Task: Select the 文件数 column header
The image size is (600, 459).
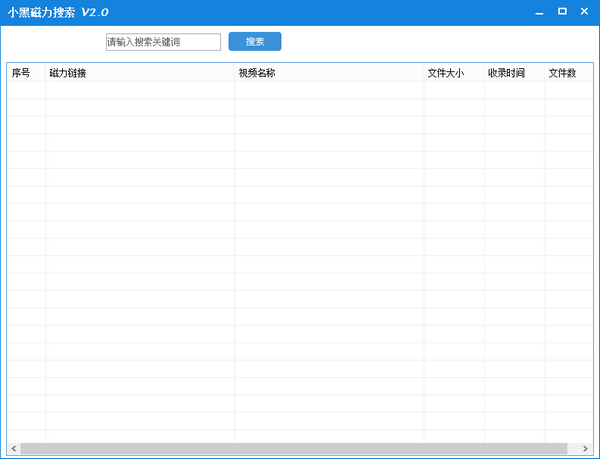Action: pyautogui.click(x=567, y=73)
